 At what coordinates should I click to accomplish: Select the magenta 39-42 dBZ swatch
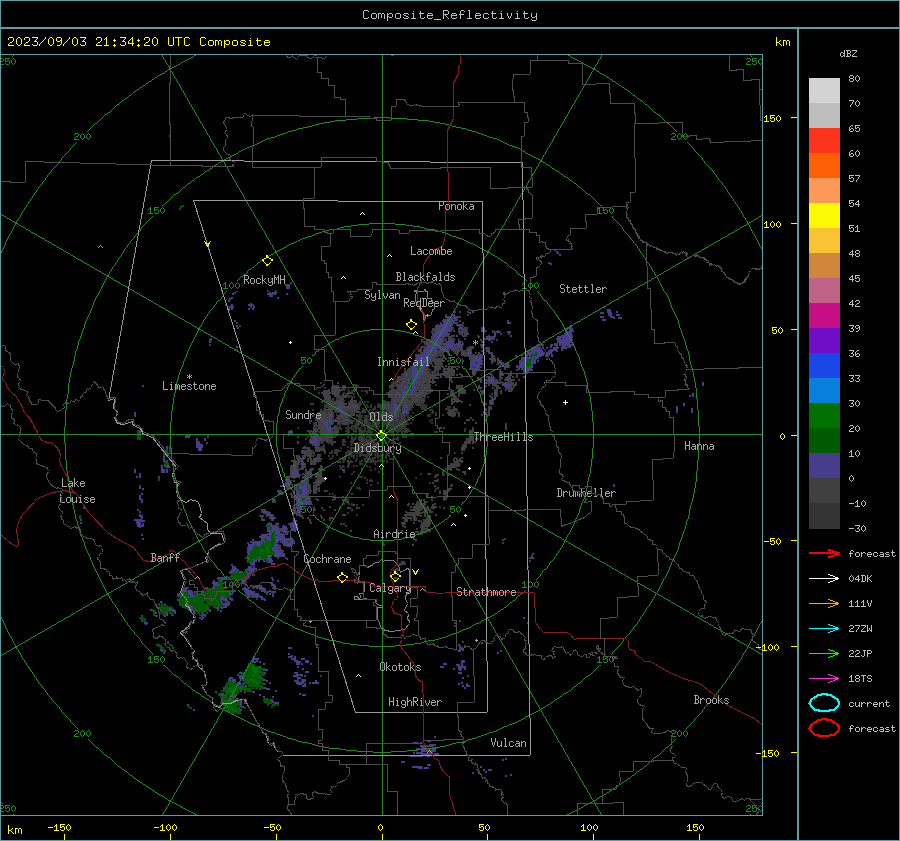pos(824,316)
